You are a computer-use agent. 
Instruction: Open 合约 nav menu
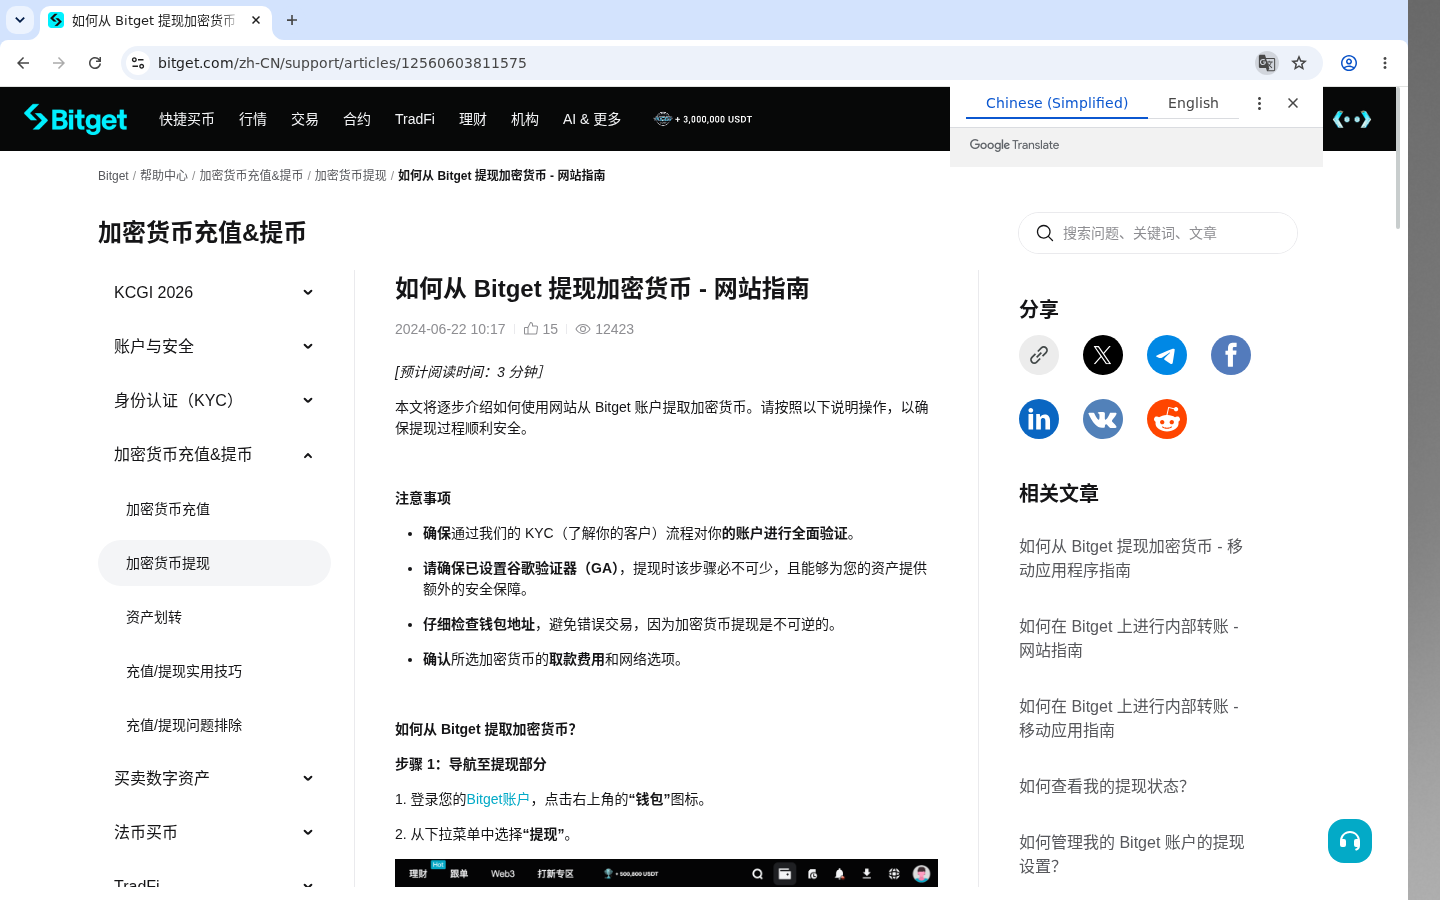point(357,119)
